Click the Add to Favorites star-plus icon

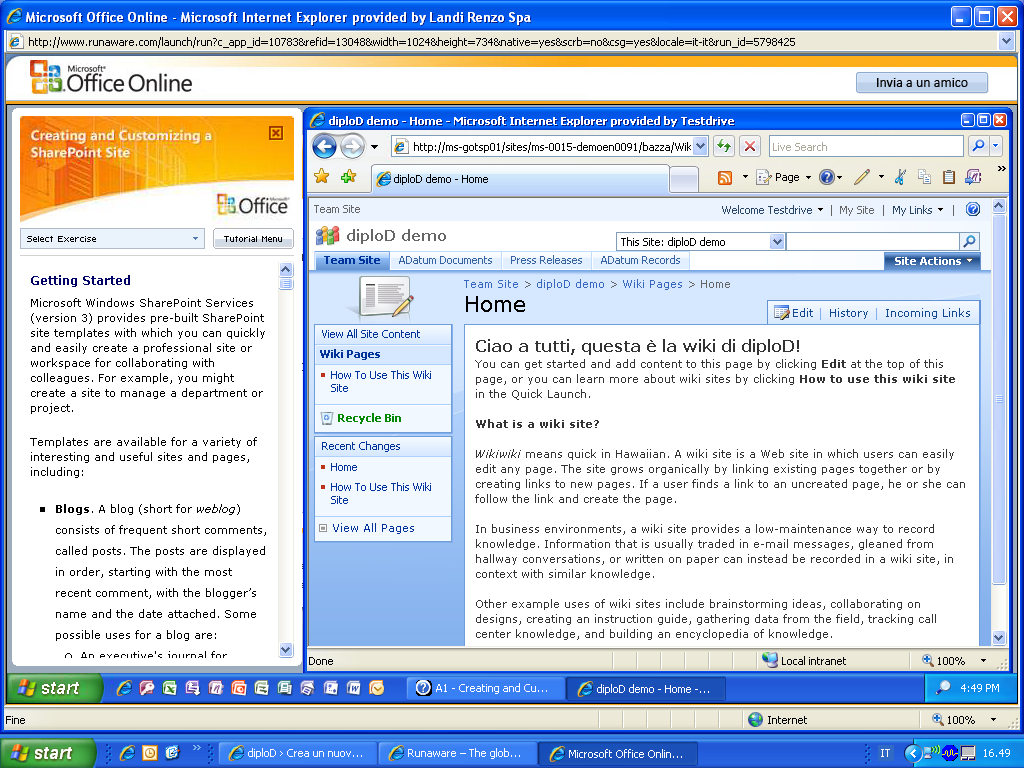point(349,176)
